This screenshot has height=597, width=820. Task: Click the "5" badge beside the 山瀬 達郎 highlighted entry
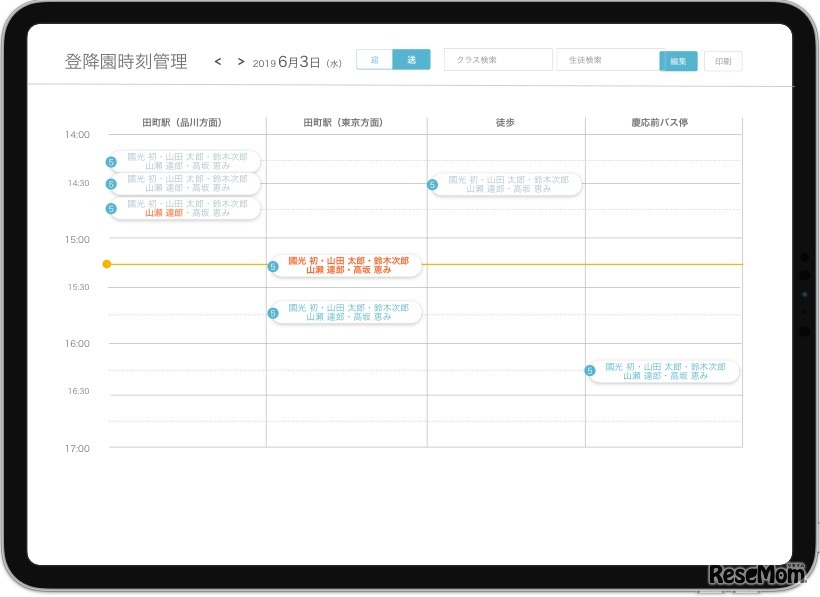(x=110, y=208)
